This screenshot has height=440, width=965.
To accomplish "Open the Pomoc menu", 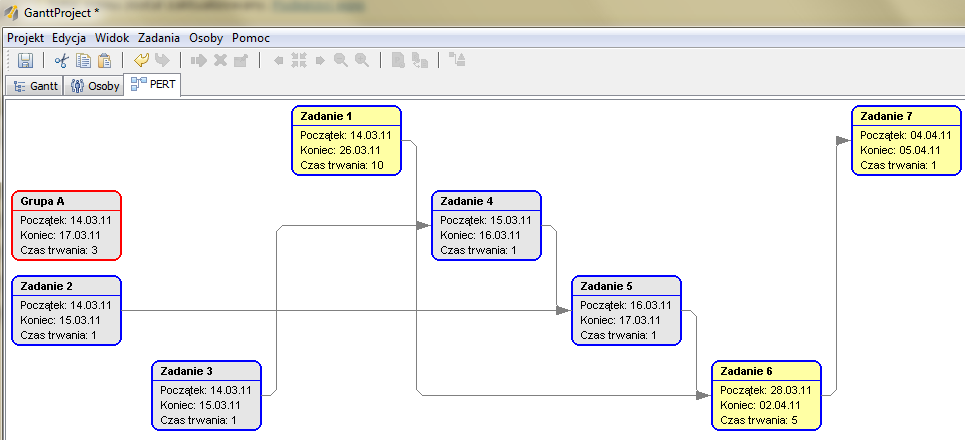I will [x=251, y=37].
